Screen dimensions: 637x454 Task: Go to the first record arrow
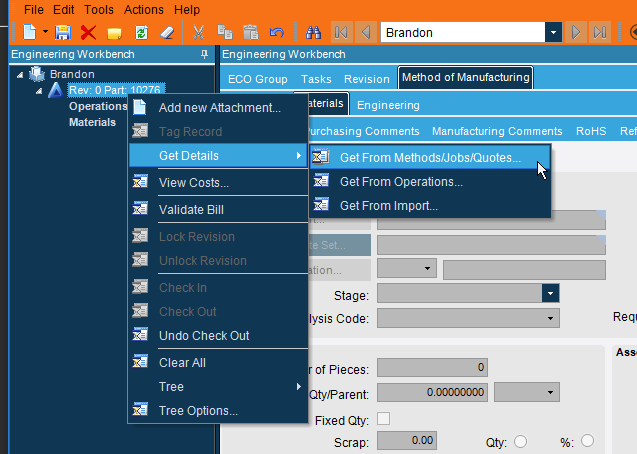[341, 32]
